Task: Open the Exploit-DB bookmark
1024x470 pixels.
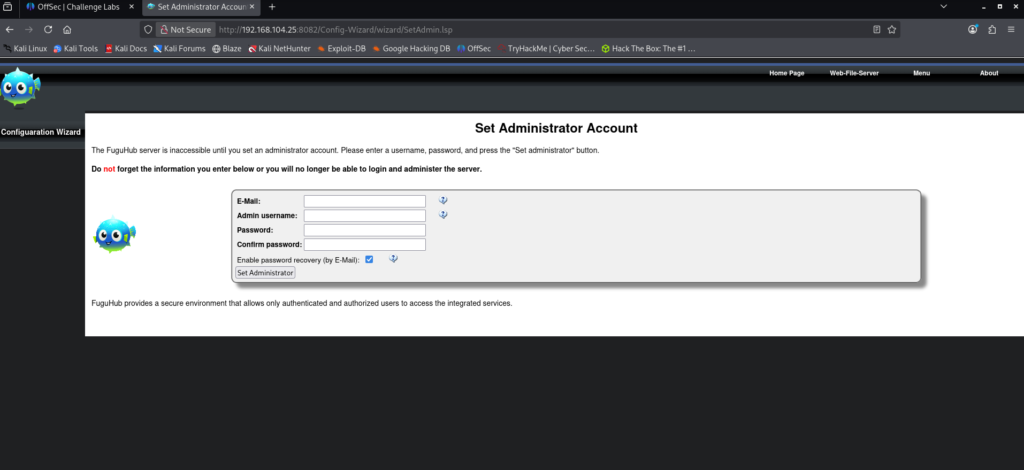Action: (x=341, y=48)
